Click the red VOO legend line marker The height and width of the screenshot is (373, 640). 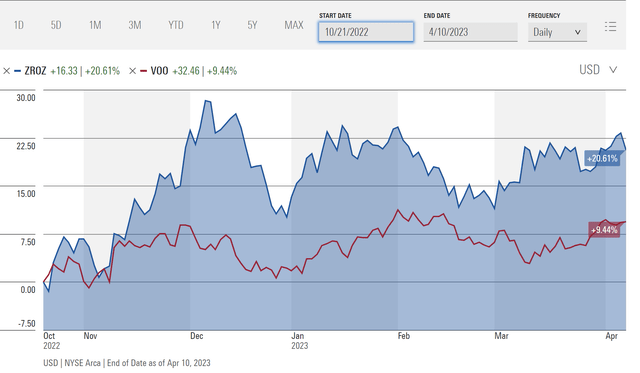[x=143, y=71]
